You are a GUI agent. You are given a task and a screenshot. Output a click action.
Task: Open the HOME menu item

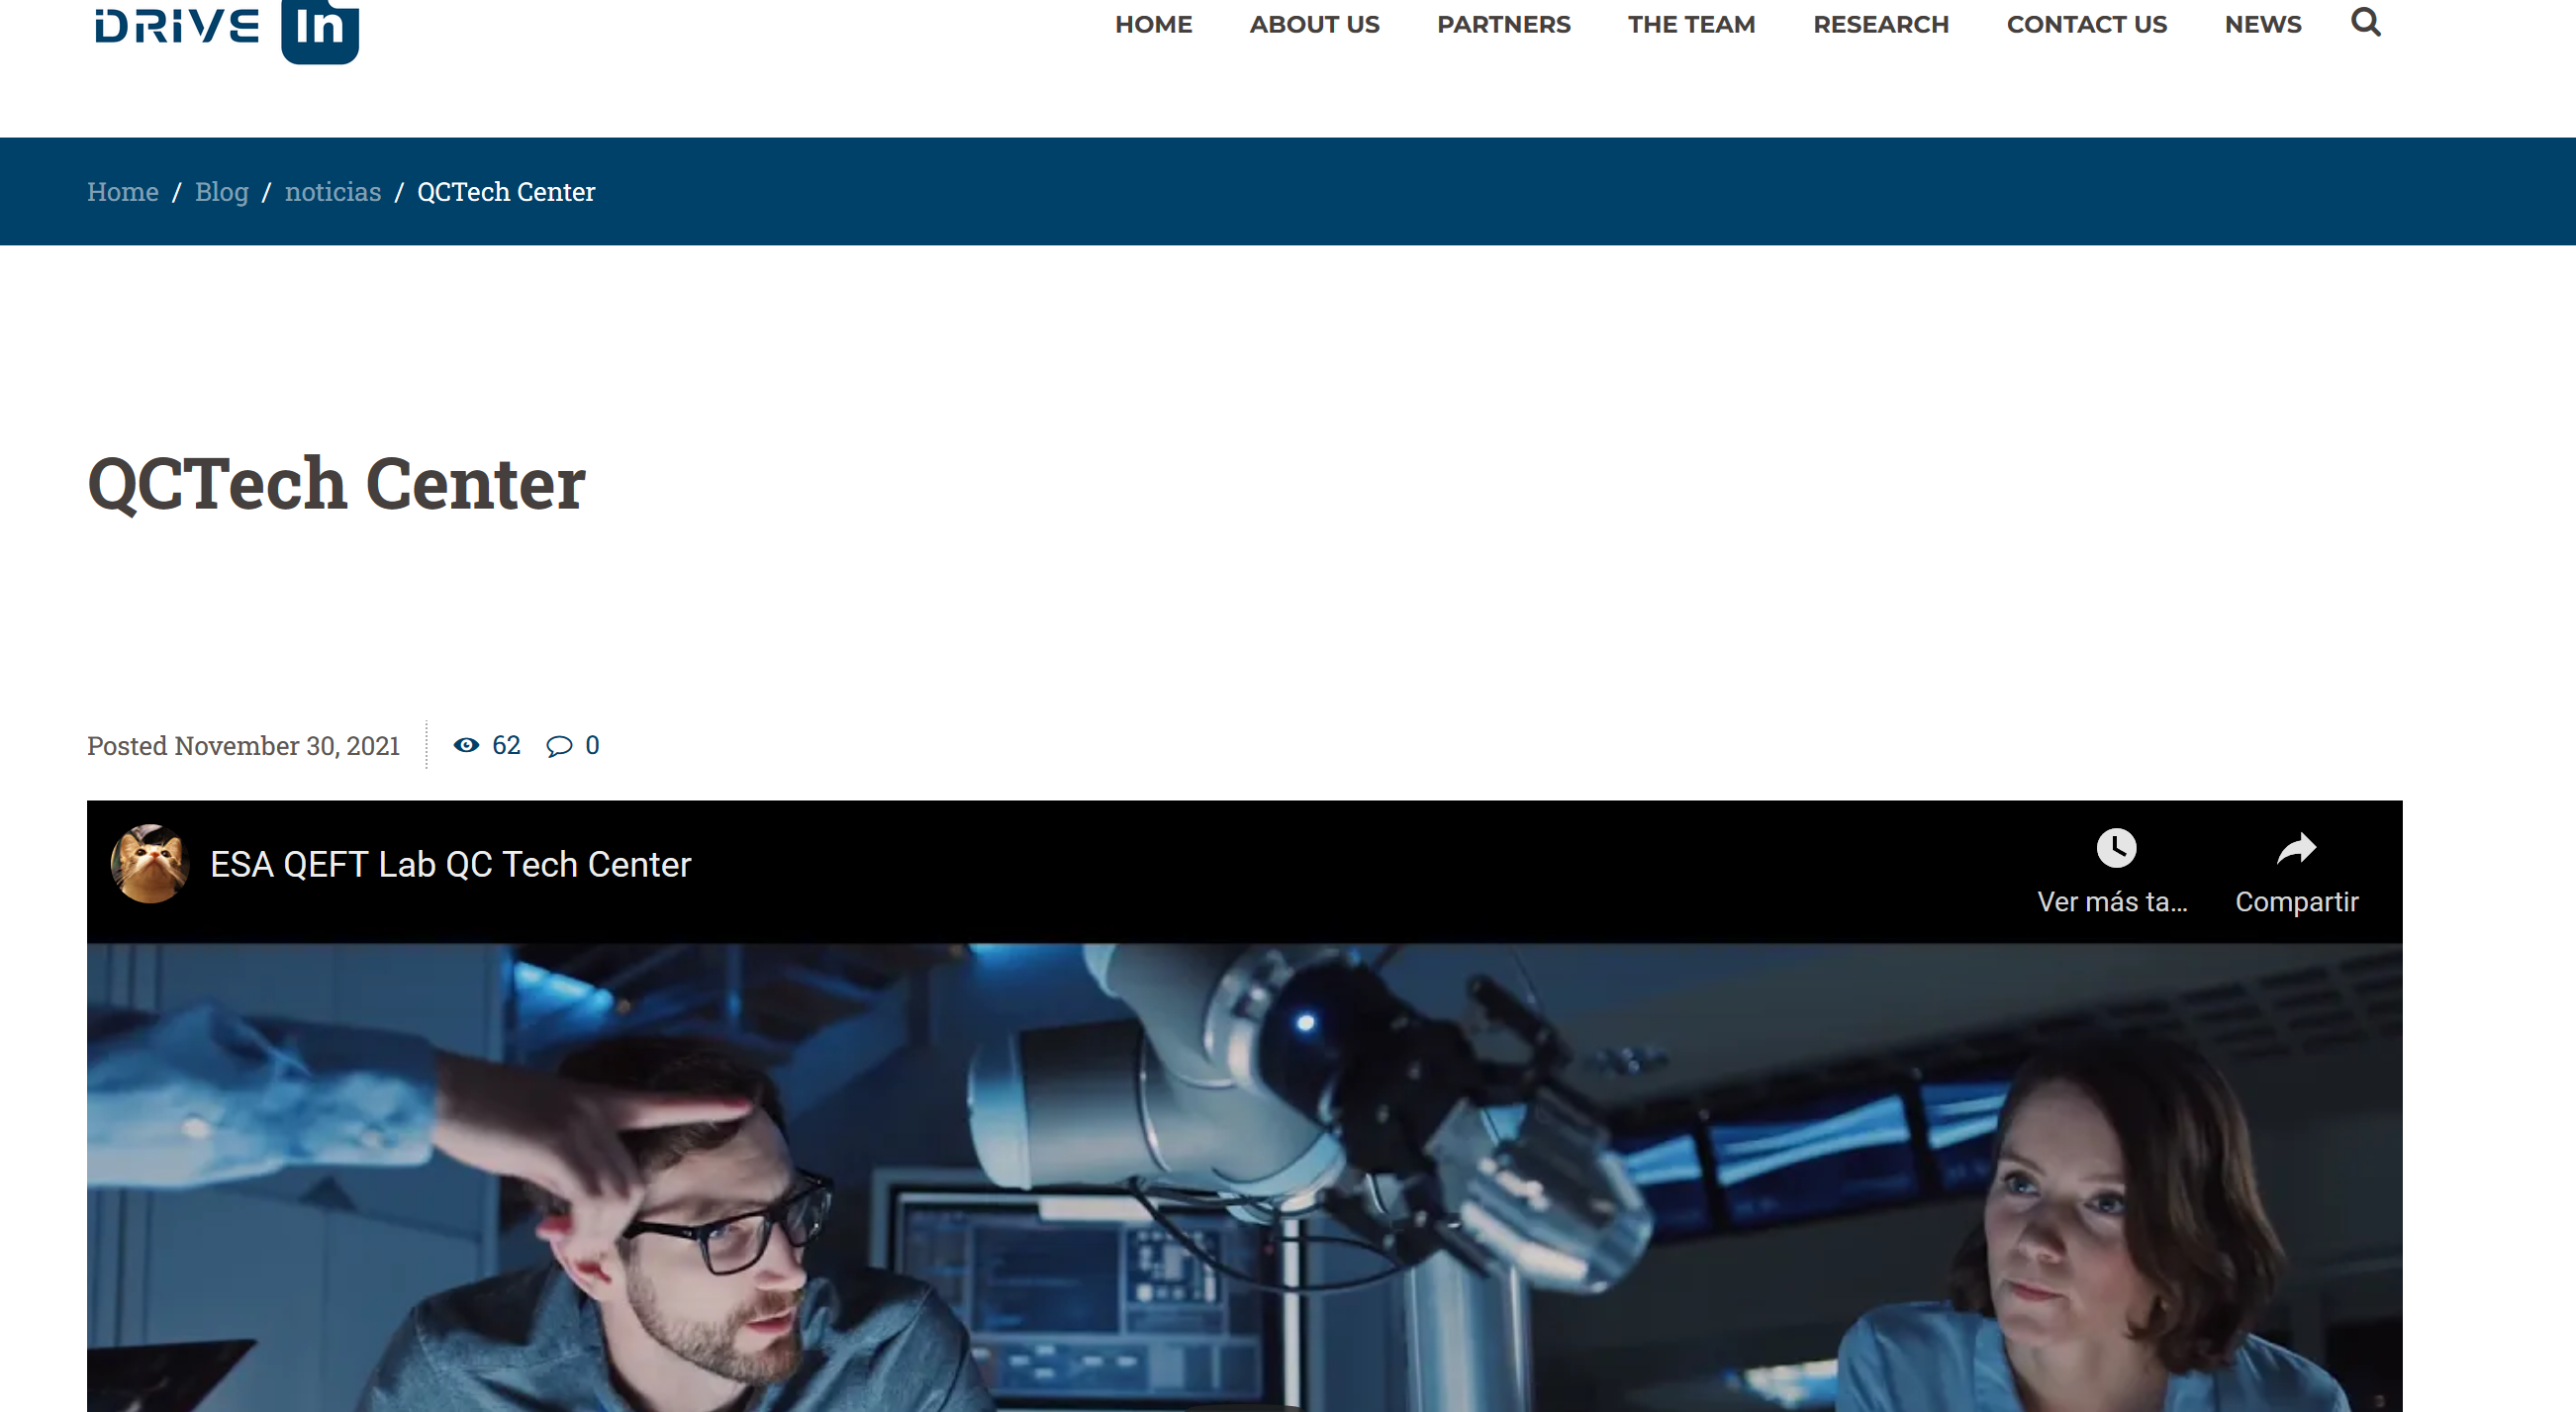click(1153, 25)
